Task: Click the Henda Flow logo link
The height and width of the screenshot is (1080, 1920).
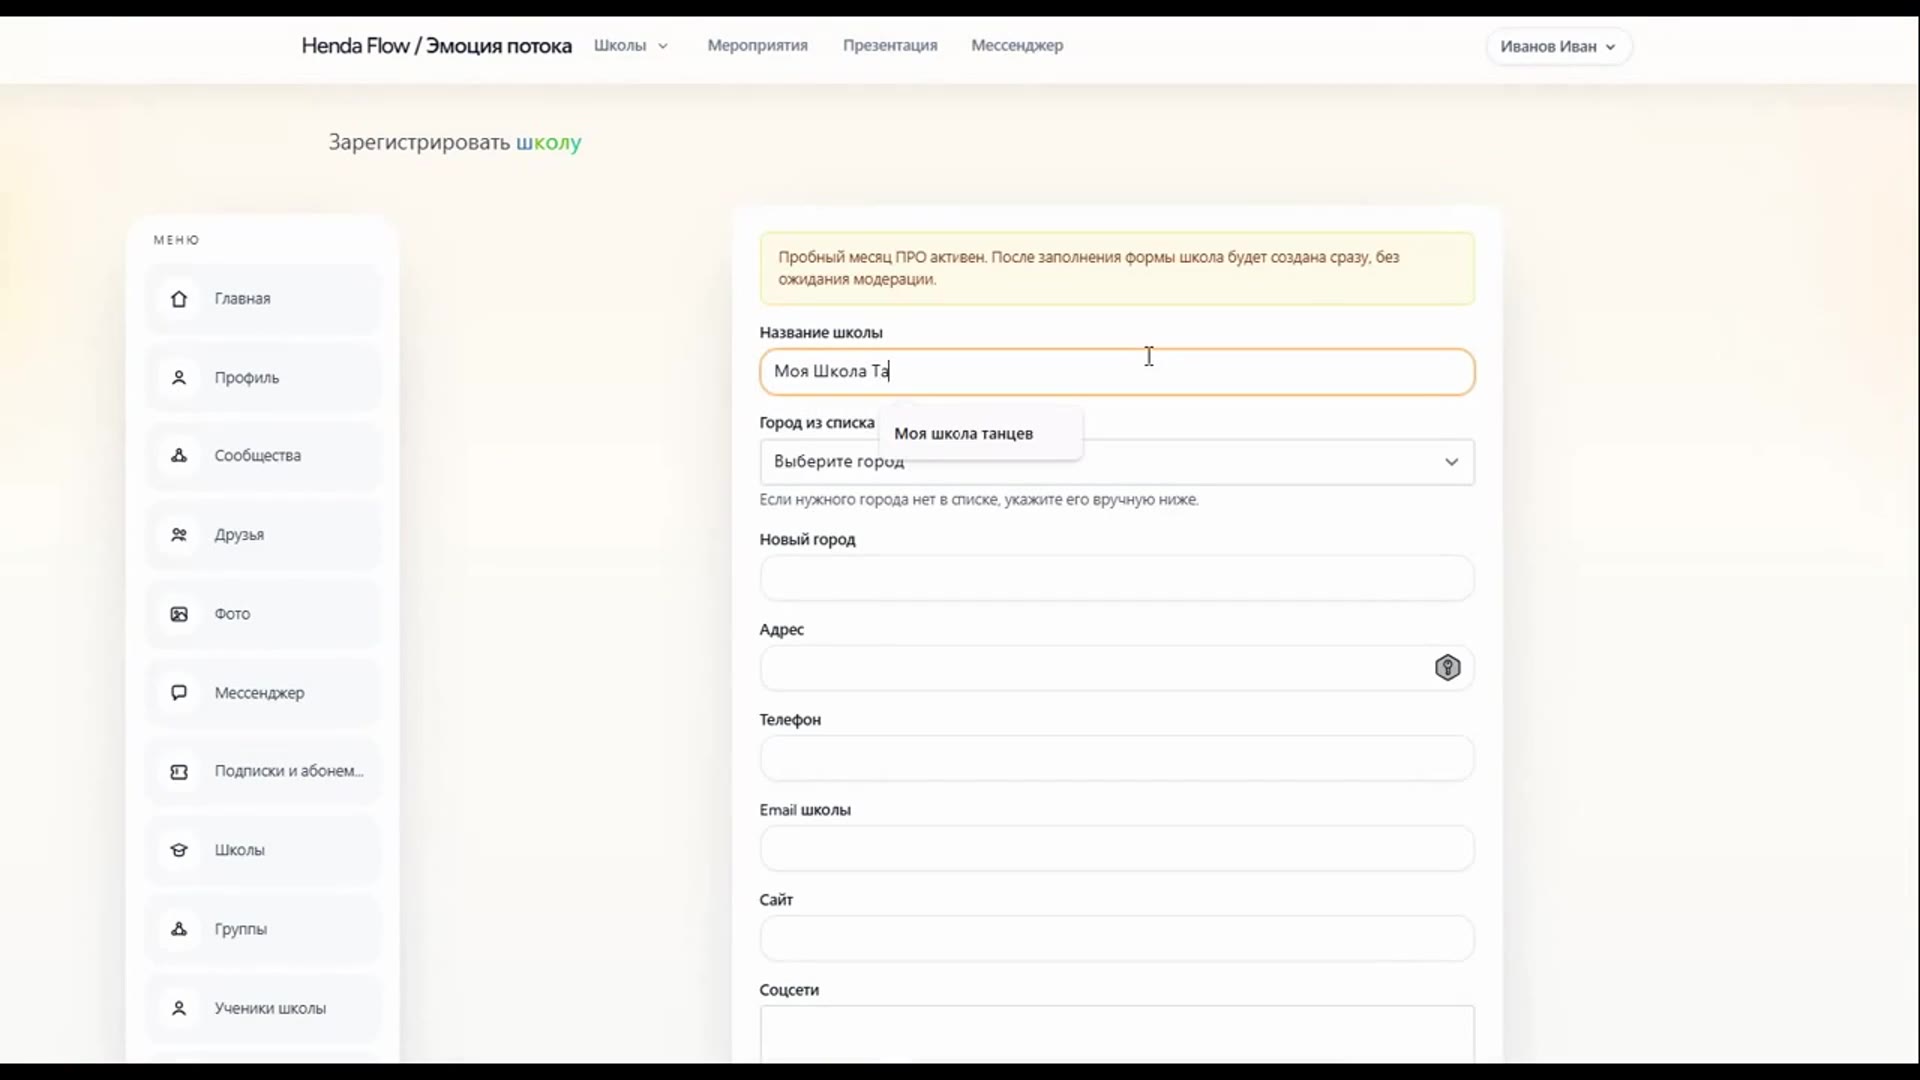Action: 437,45
